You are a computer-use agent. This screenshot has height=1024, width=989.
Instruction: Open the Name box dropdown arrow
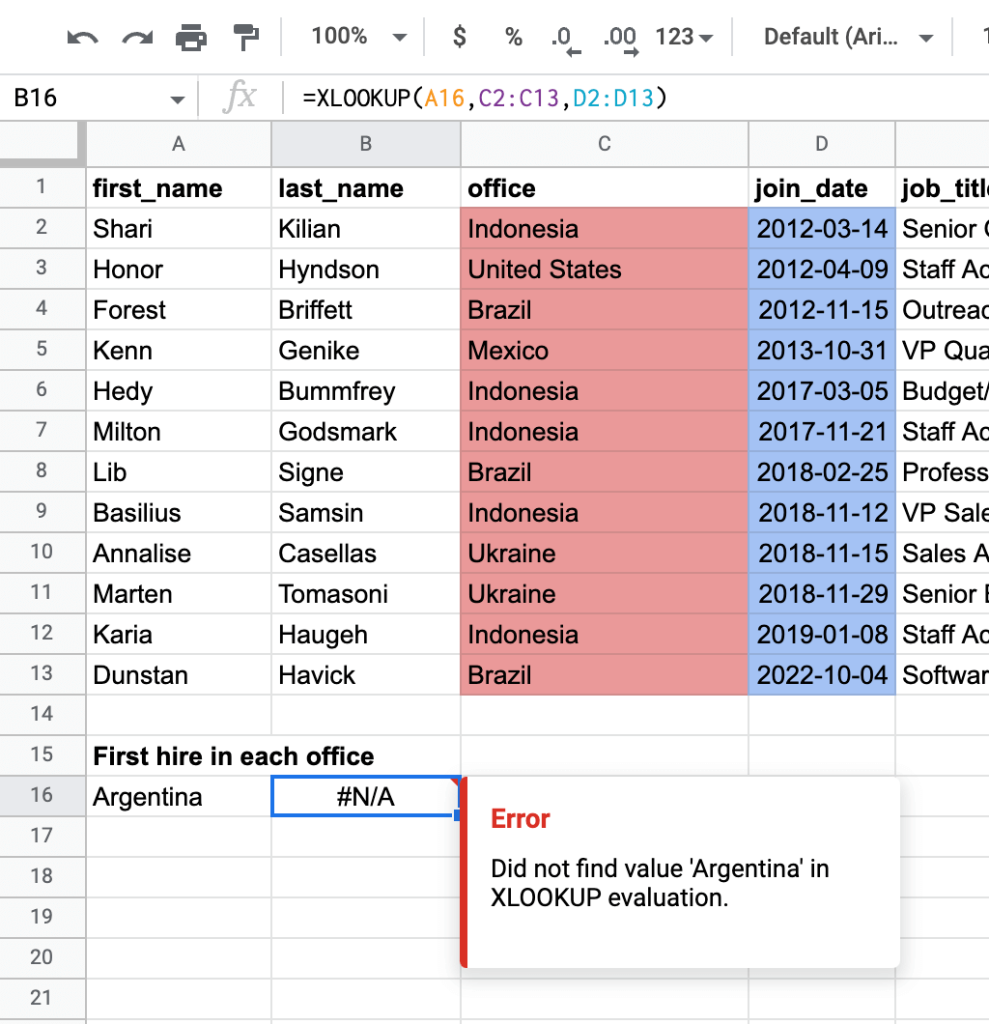(x=177, y=99)
